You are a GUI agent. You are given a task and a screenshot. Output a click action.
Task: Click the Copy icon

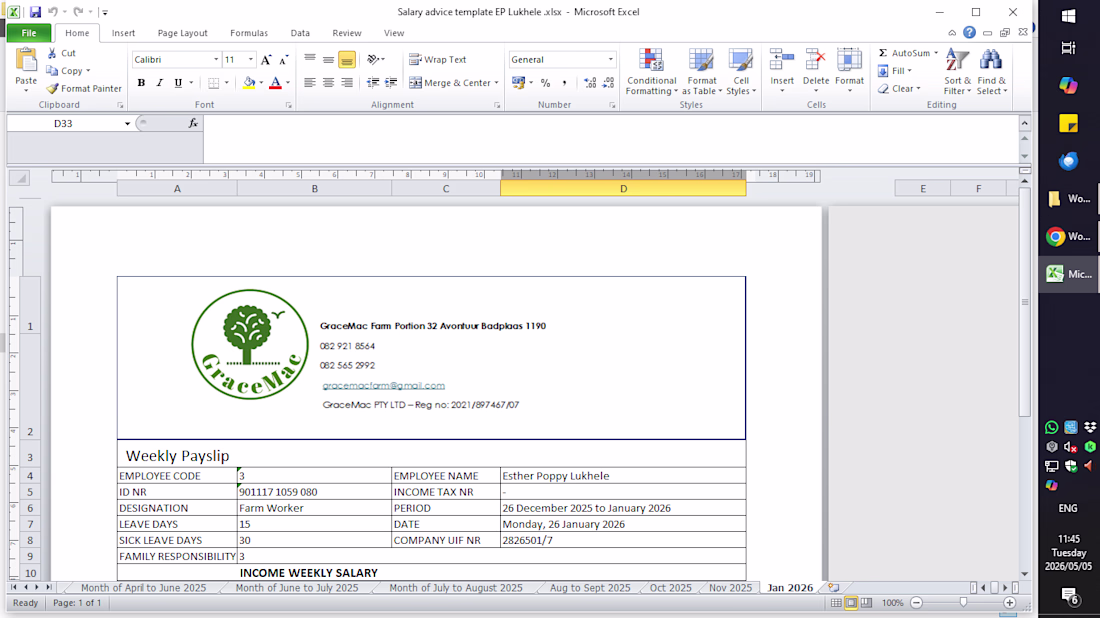click(52, 71)
